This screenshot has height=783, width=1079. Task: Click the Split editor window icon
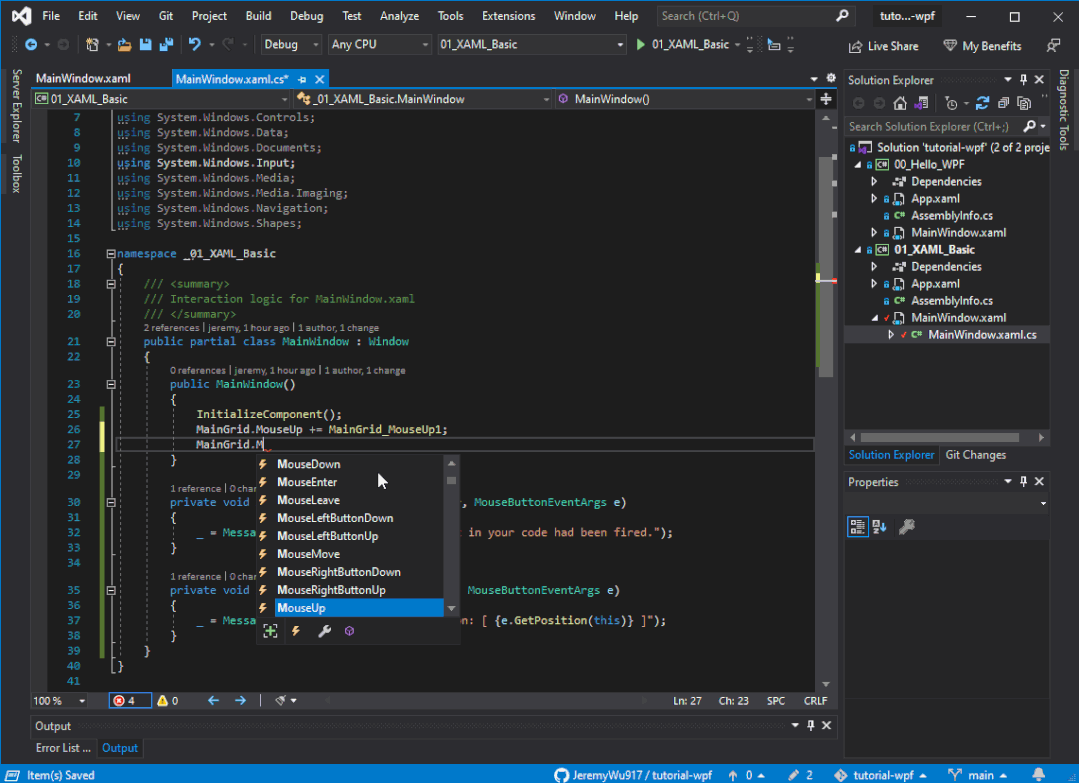(826, 99)
